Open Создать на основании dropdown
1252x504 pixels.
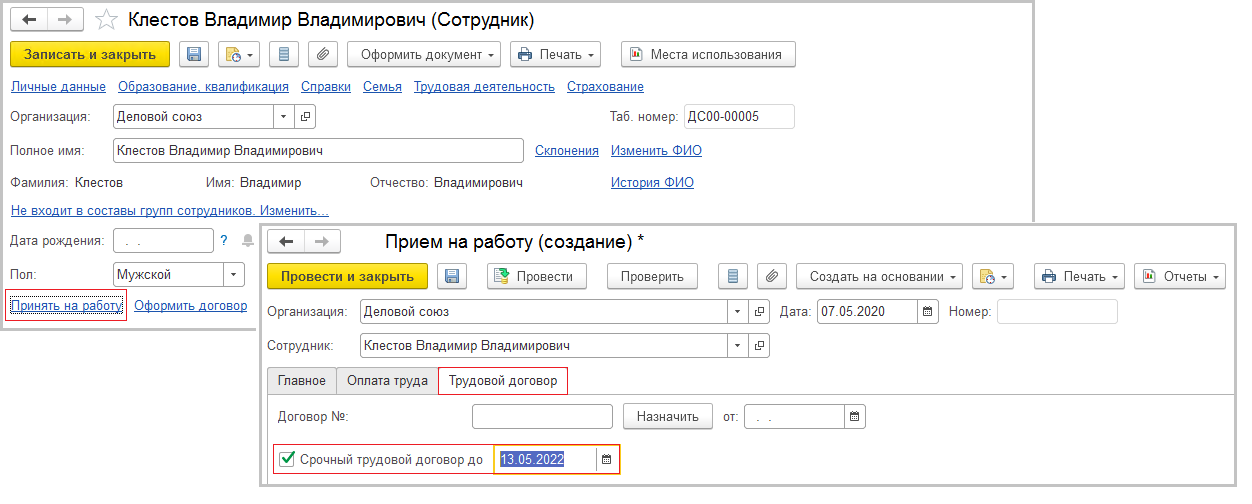pos(880,276)
